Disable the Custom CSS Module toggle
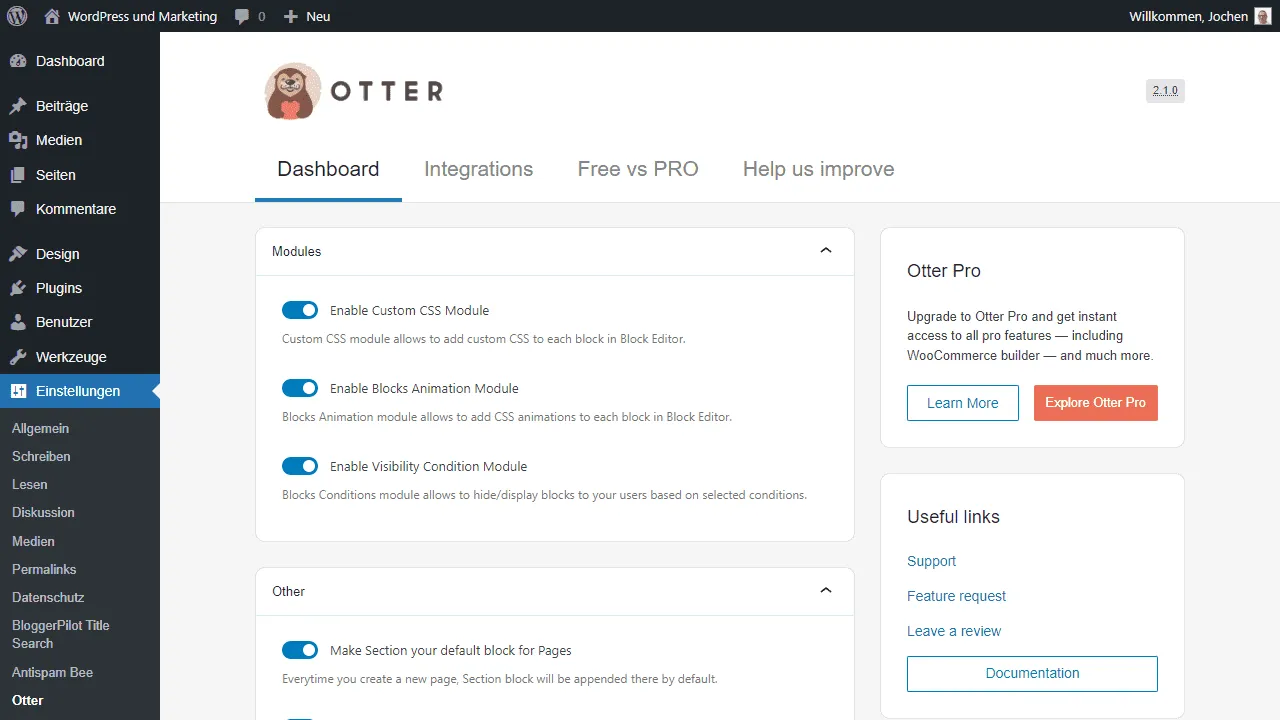This screenshot has height=720, width=1280. [x=300, y=310]
